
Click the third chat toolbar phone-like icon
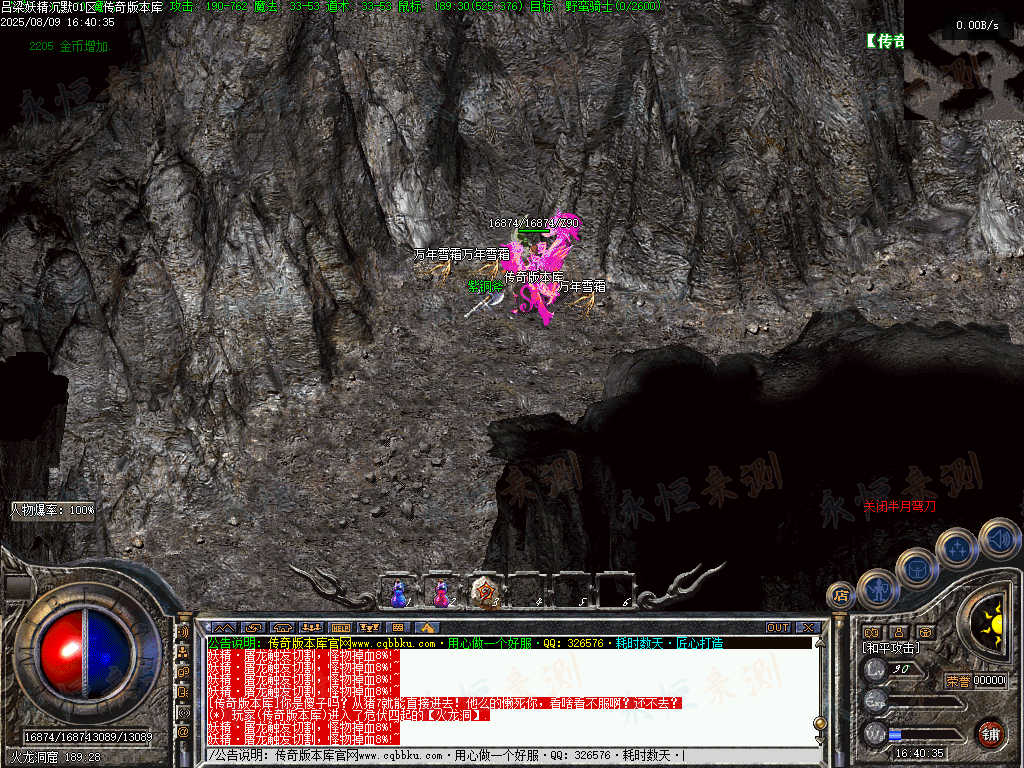click(283, 628)
